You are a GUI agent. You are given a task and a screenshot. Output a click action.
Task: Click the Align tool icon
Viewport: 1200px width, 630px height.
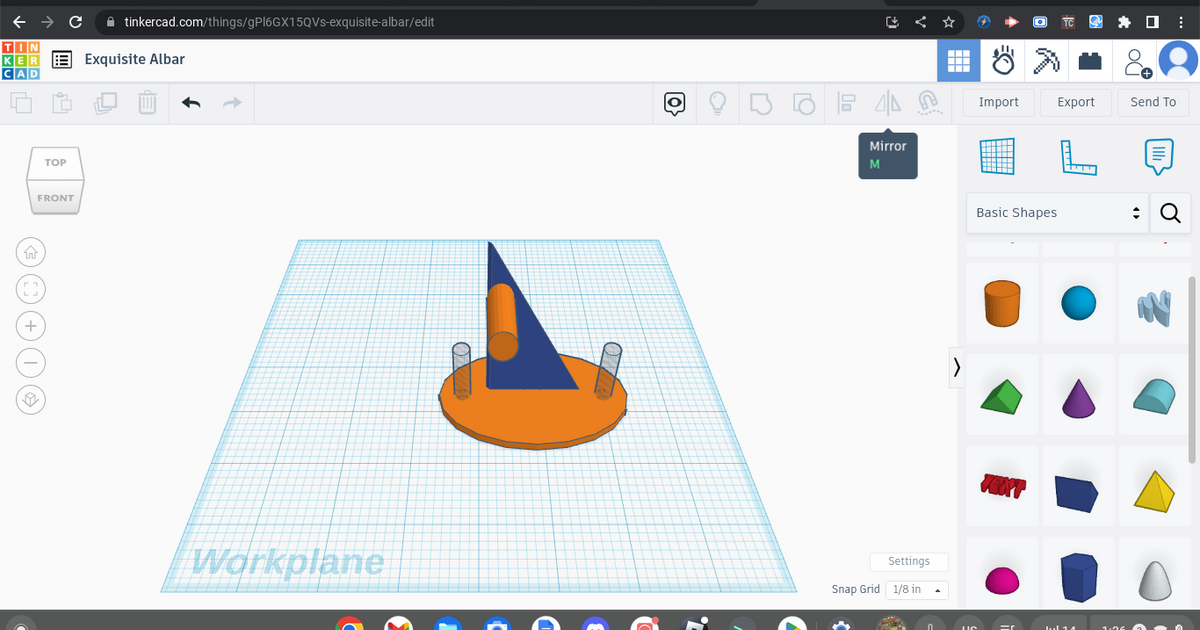846,102
